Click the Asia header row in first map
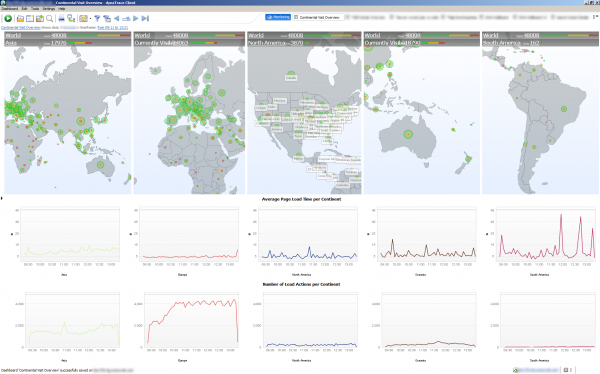Image resolution: width=600 pixels, height=374 pixels. coord(67,43)
